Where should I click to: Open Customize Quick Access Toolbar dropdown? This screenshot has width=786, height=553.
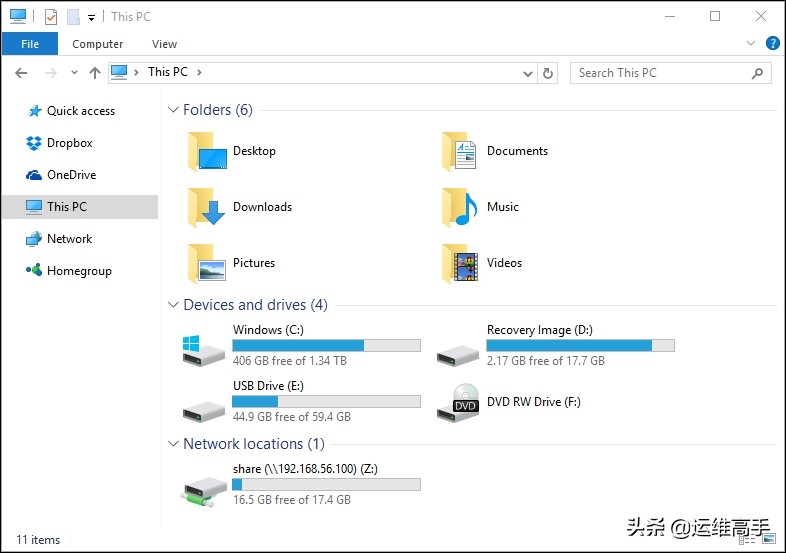91,18
